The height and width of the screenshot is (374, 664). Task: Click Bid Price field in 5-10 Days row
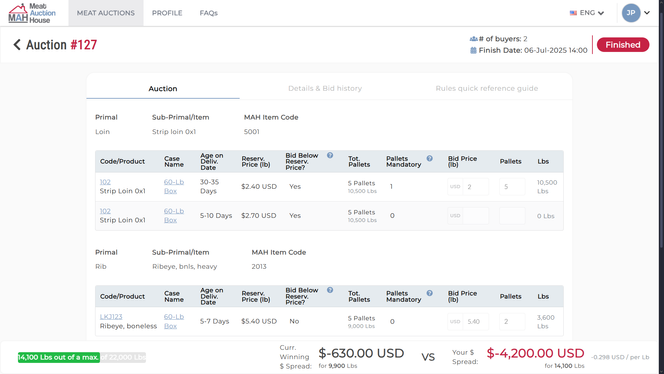[468, 216]
